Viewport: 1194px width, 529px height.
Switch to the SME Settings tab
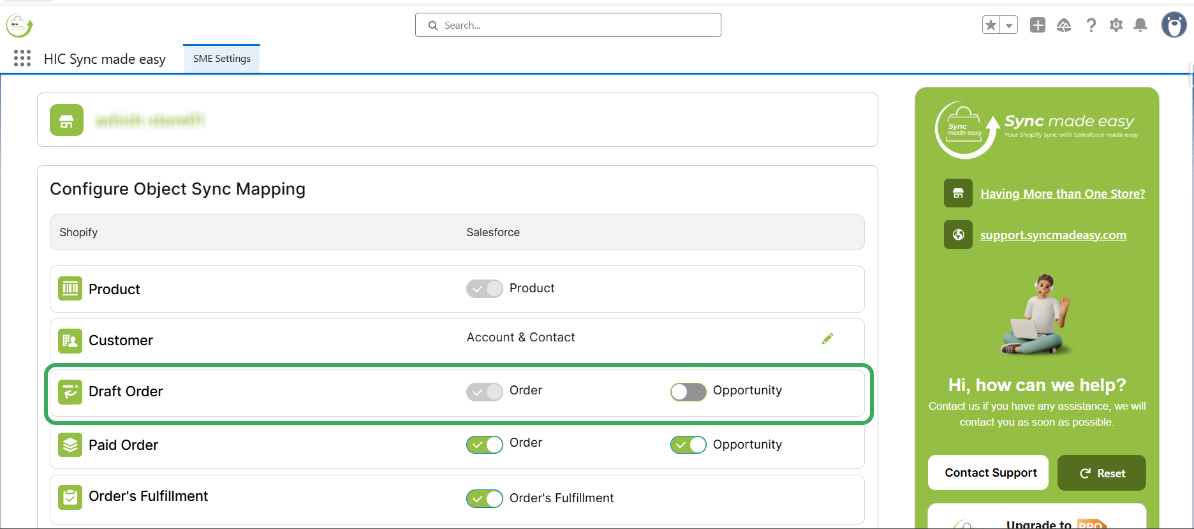[221, 59]
